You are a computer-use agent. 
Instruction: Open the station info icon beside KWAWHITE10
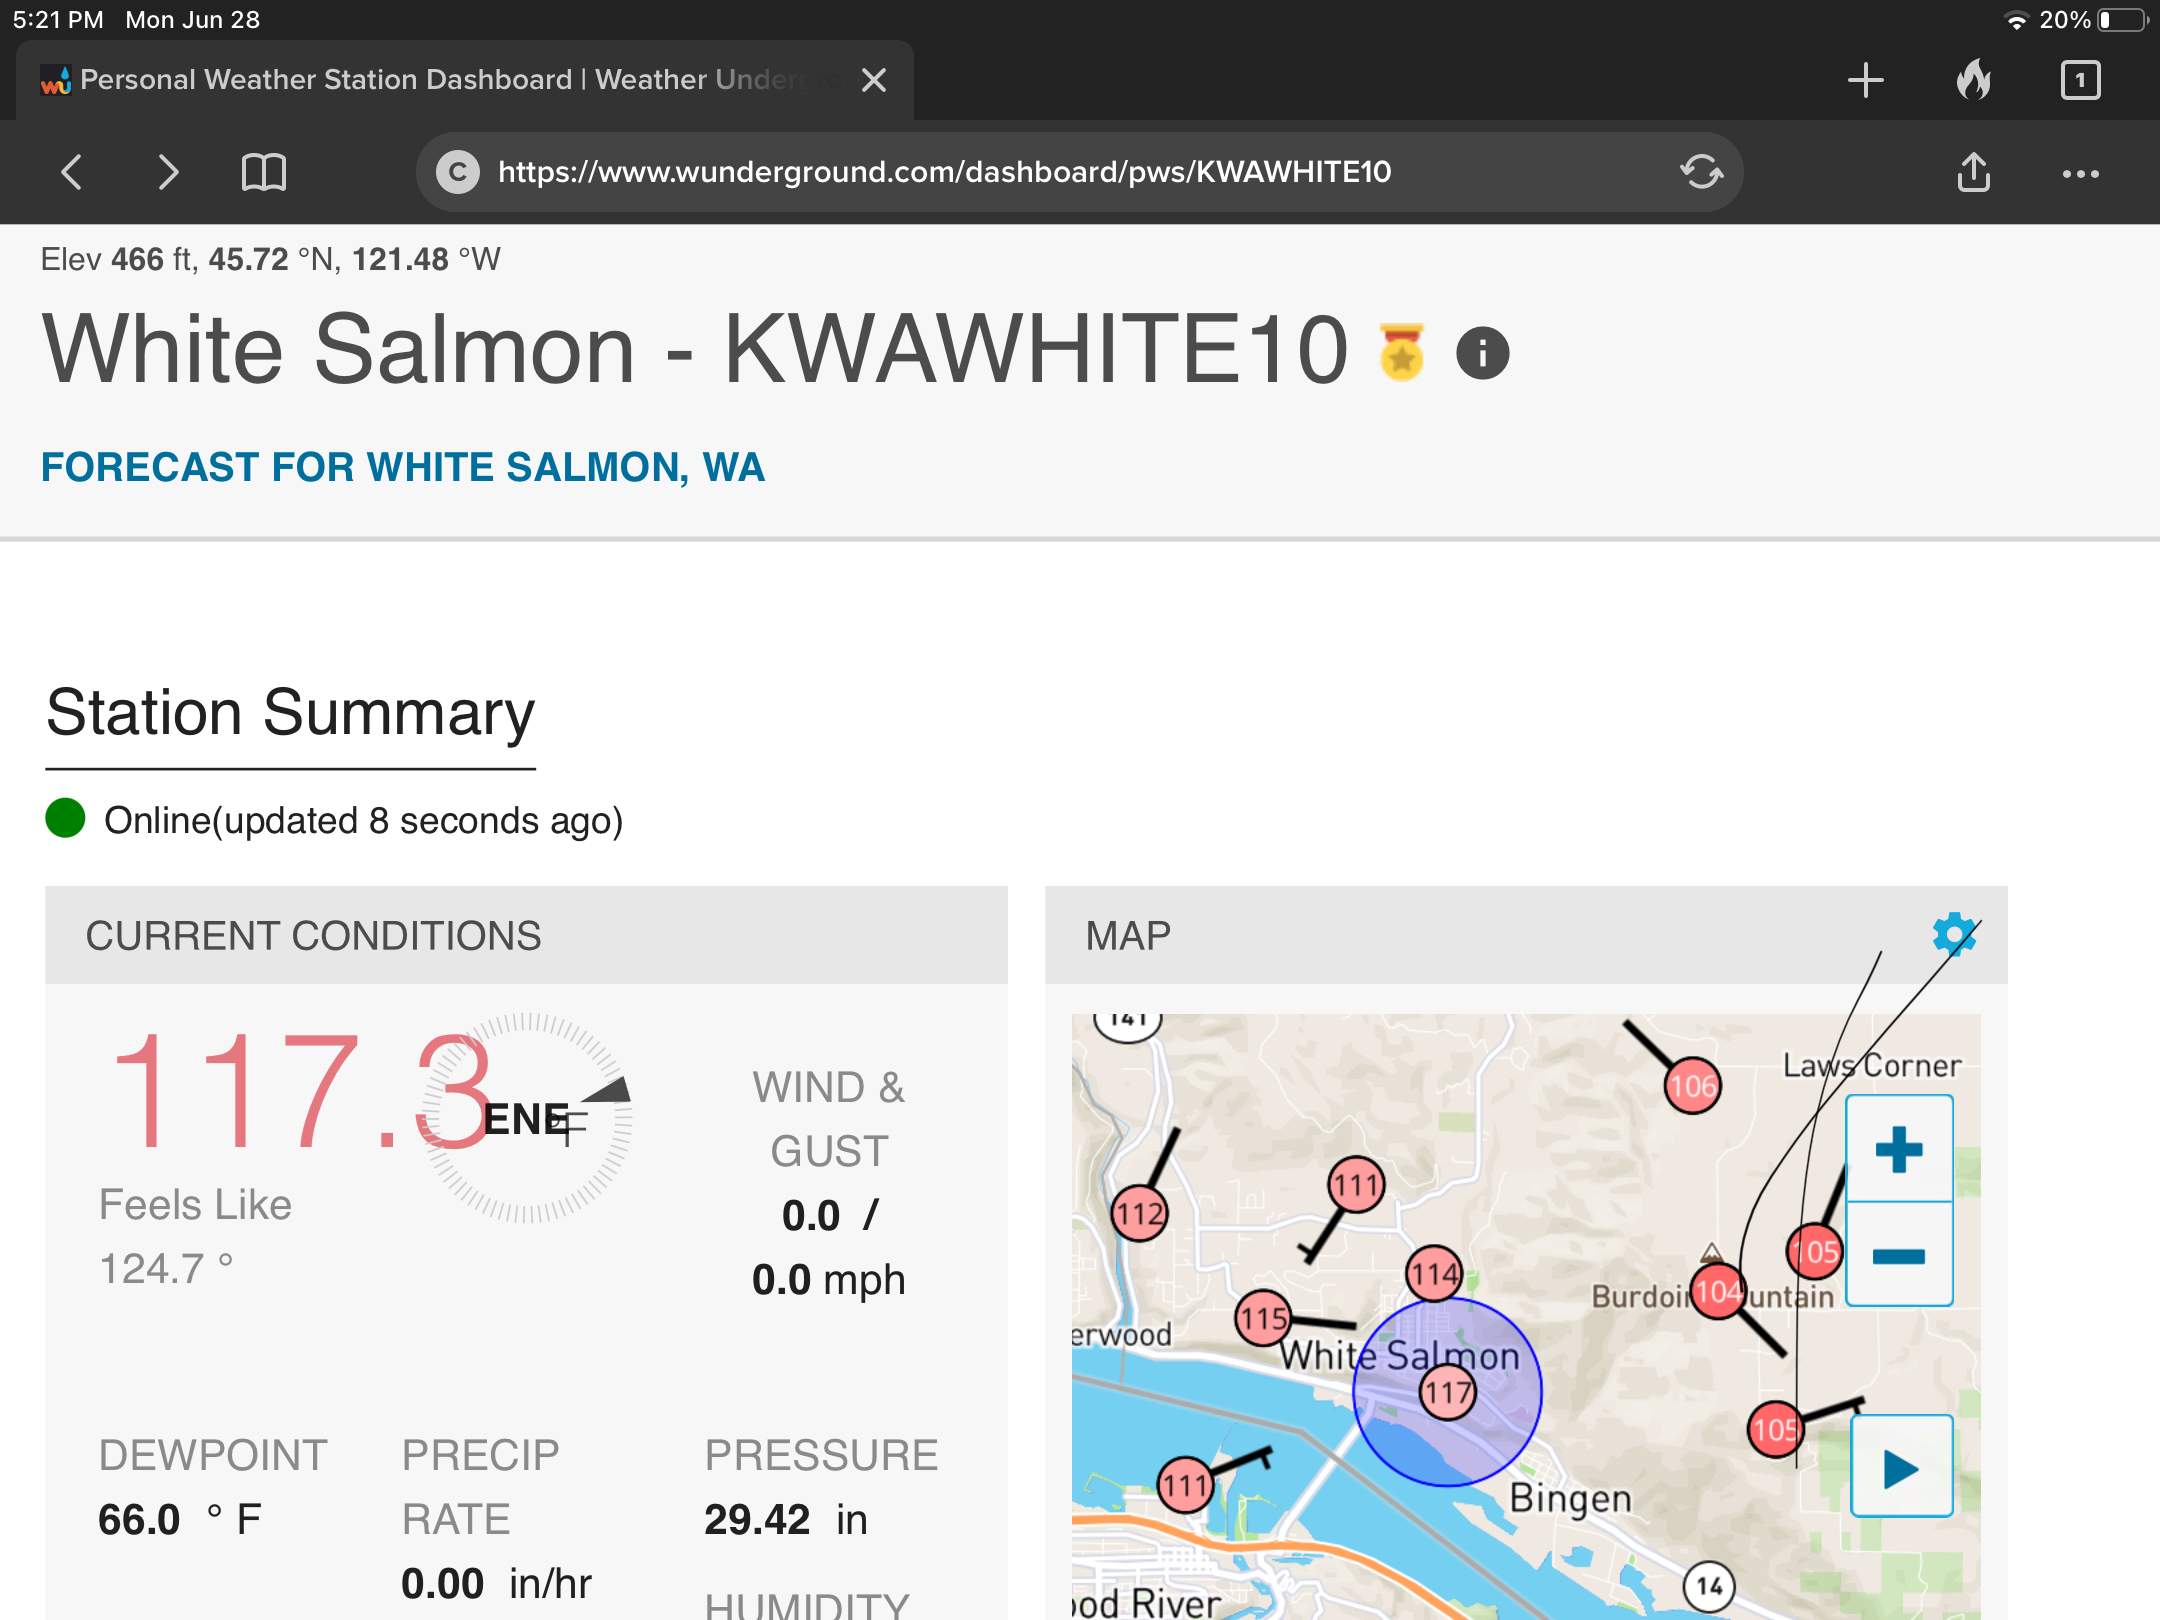click(x=1482, y=353)
